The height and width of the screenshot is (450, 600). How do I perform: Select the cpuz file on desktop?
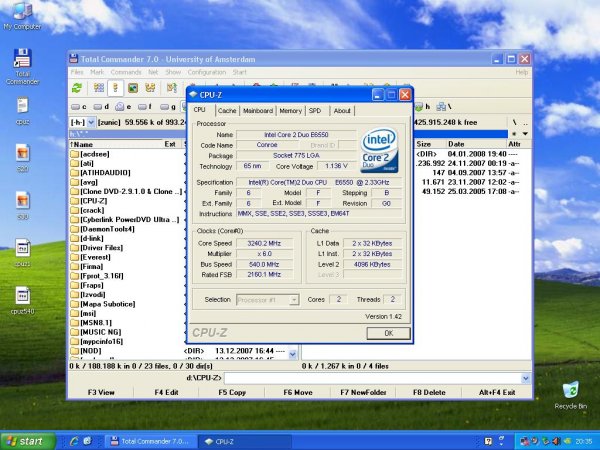coord(22,111)
